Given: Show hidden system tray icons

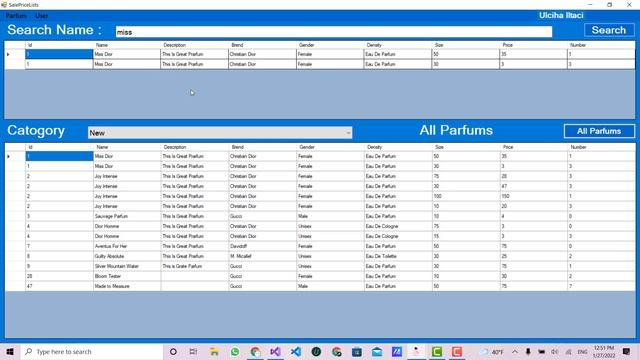Looking at the screenshot, I should (515, 351).
